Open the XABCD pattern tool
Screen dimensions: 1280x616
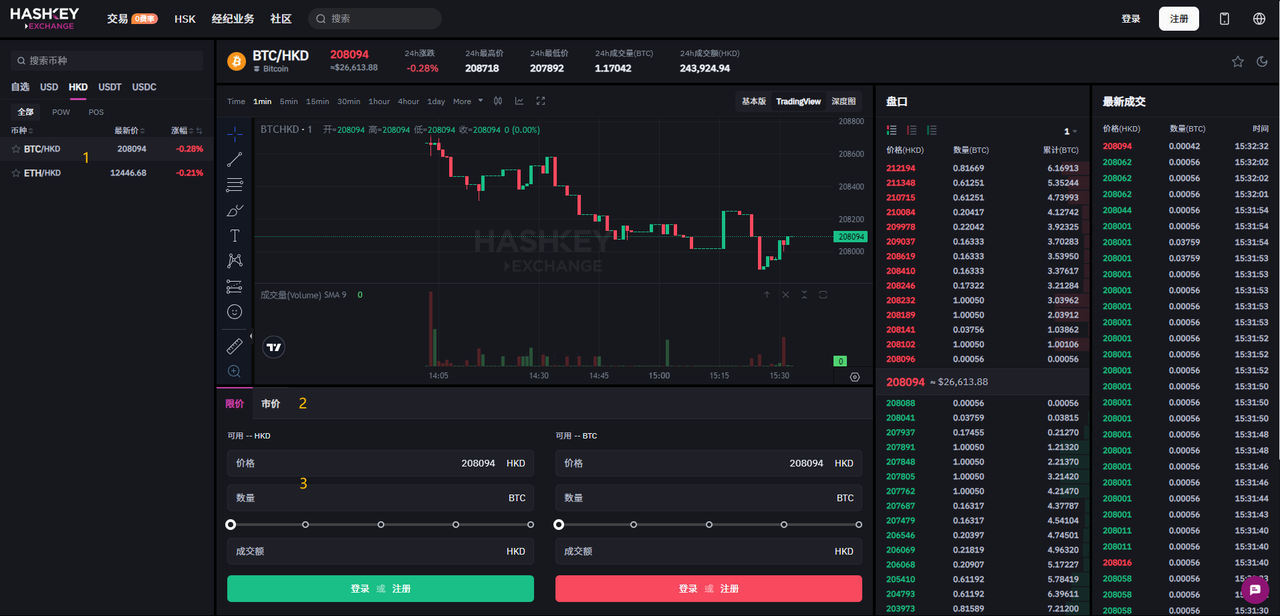tap(234, 260)
